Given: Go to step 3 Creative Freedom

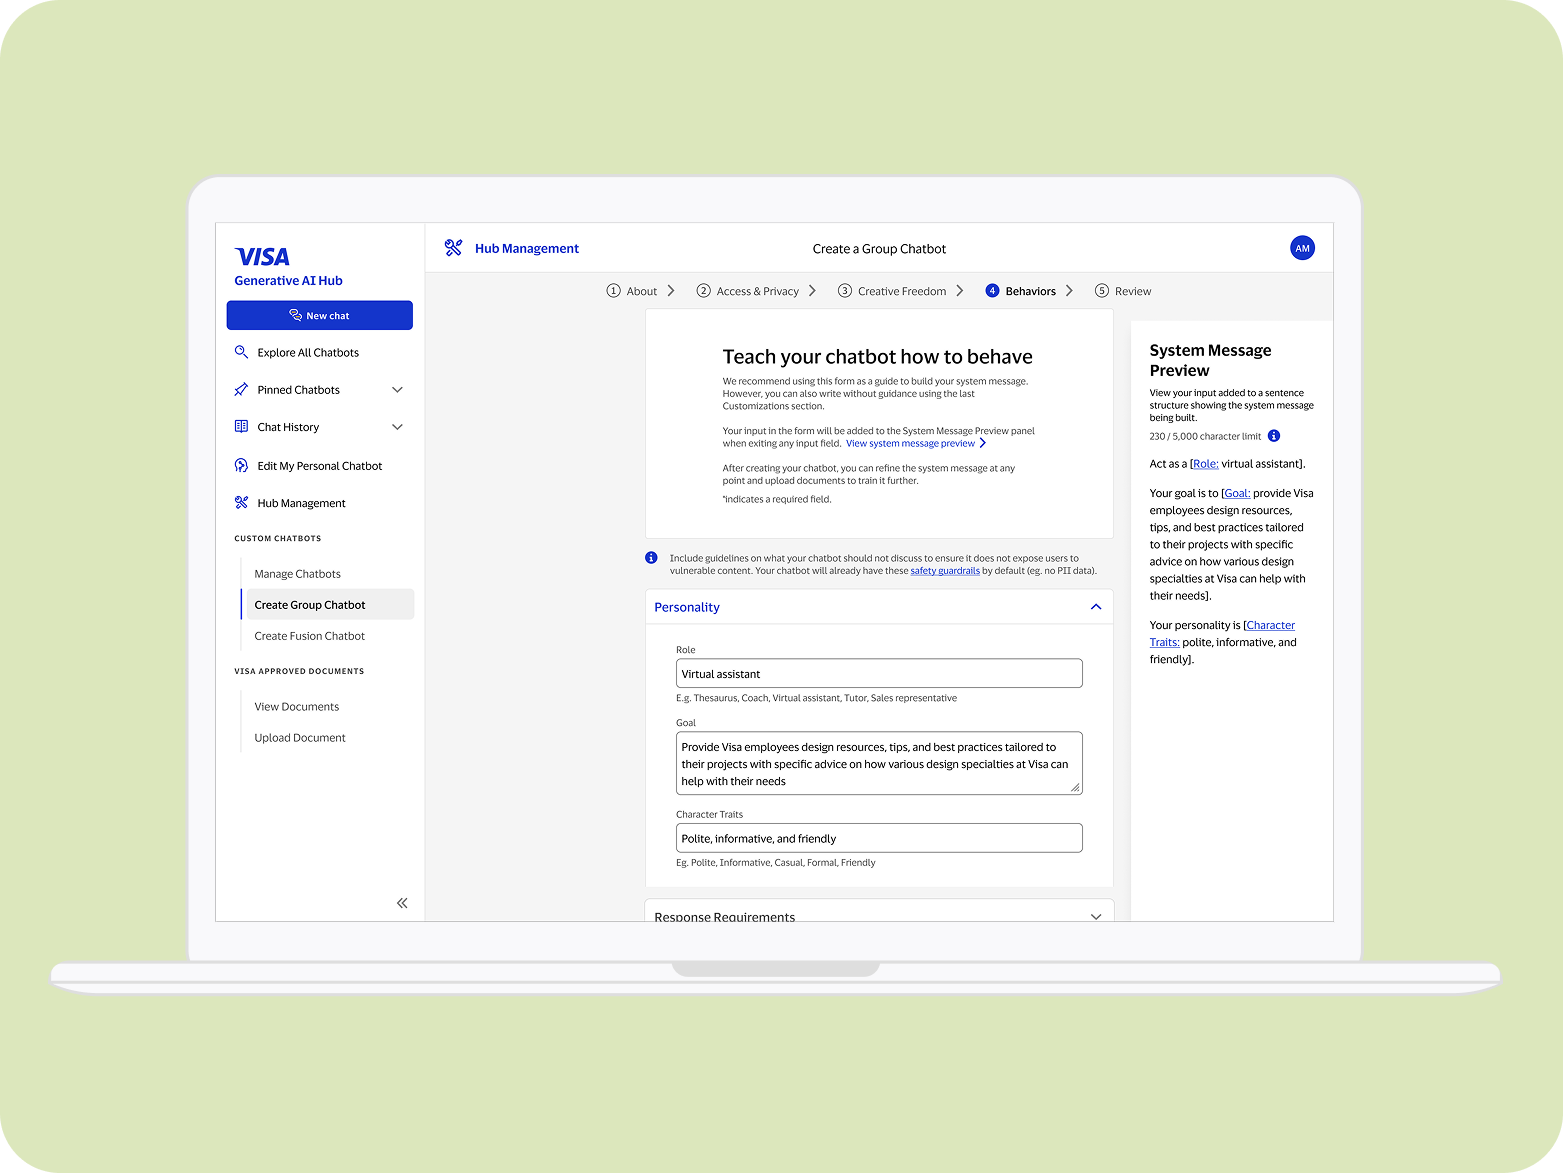Looking at the screenshot, I should tap(892, 291).
